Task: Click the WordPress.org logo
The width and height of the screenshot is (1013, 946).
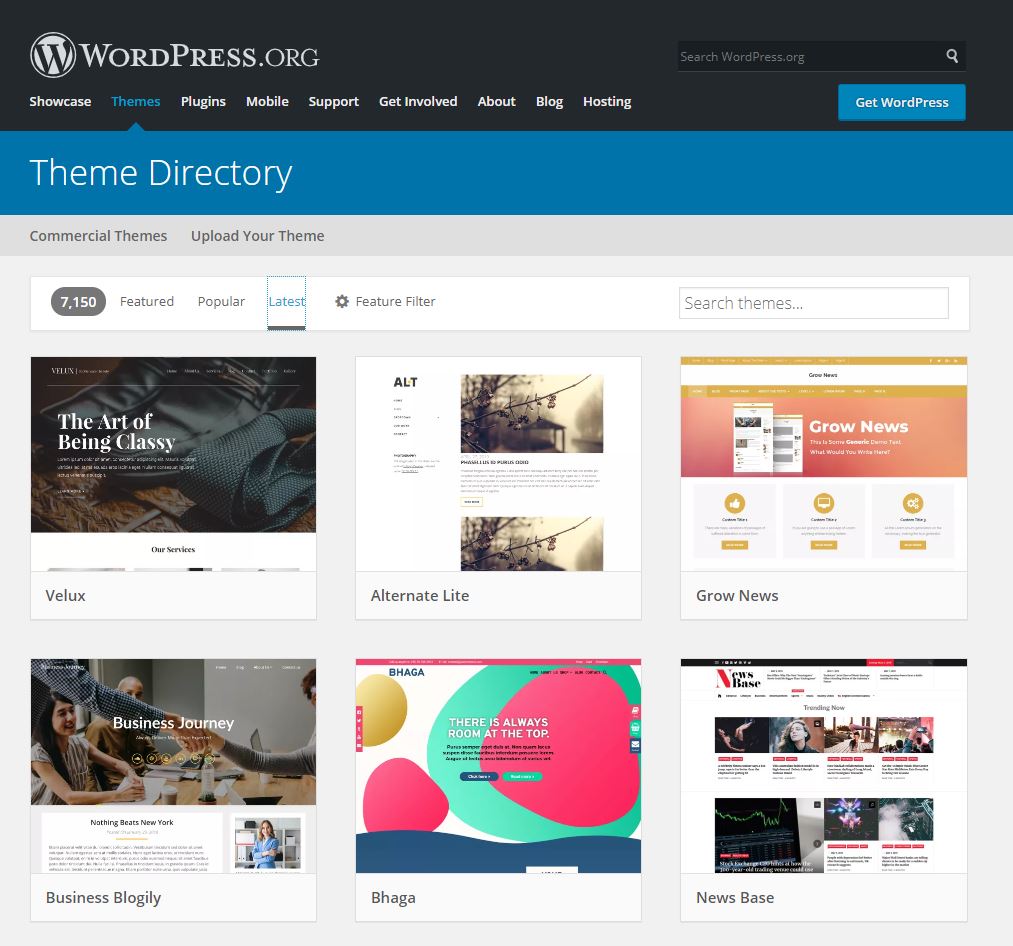Action: tap(174, 56)
